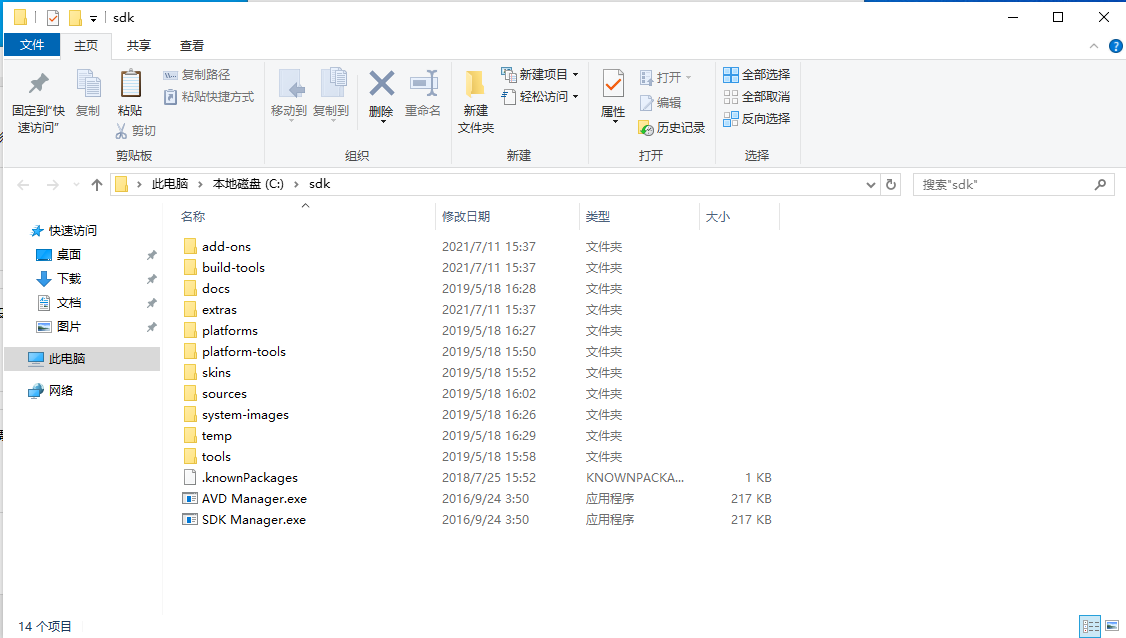Expand the Delete button's dropdown arrow
The image size is (1126, 638).
383,122
